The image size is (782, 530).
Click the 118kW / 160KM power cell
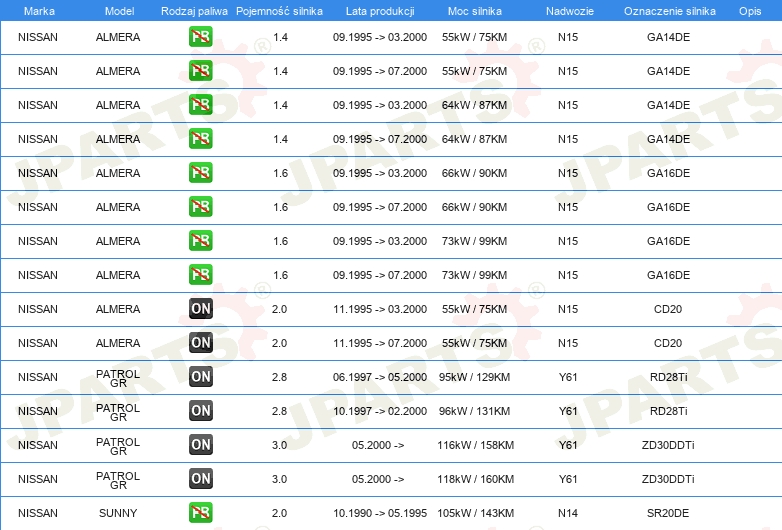475,479
